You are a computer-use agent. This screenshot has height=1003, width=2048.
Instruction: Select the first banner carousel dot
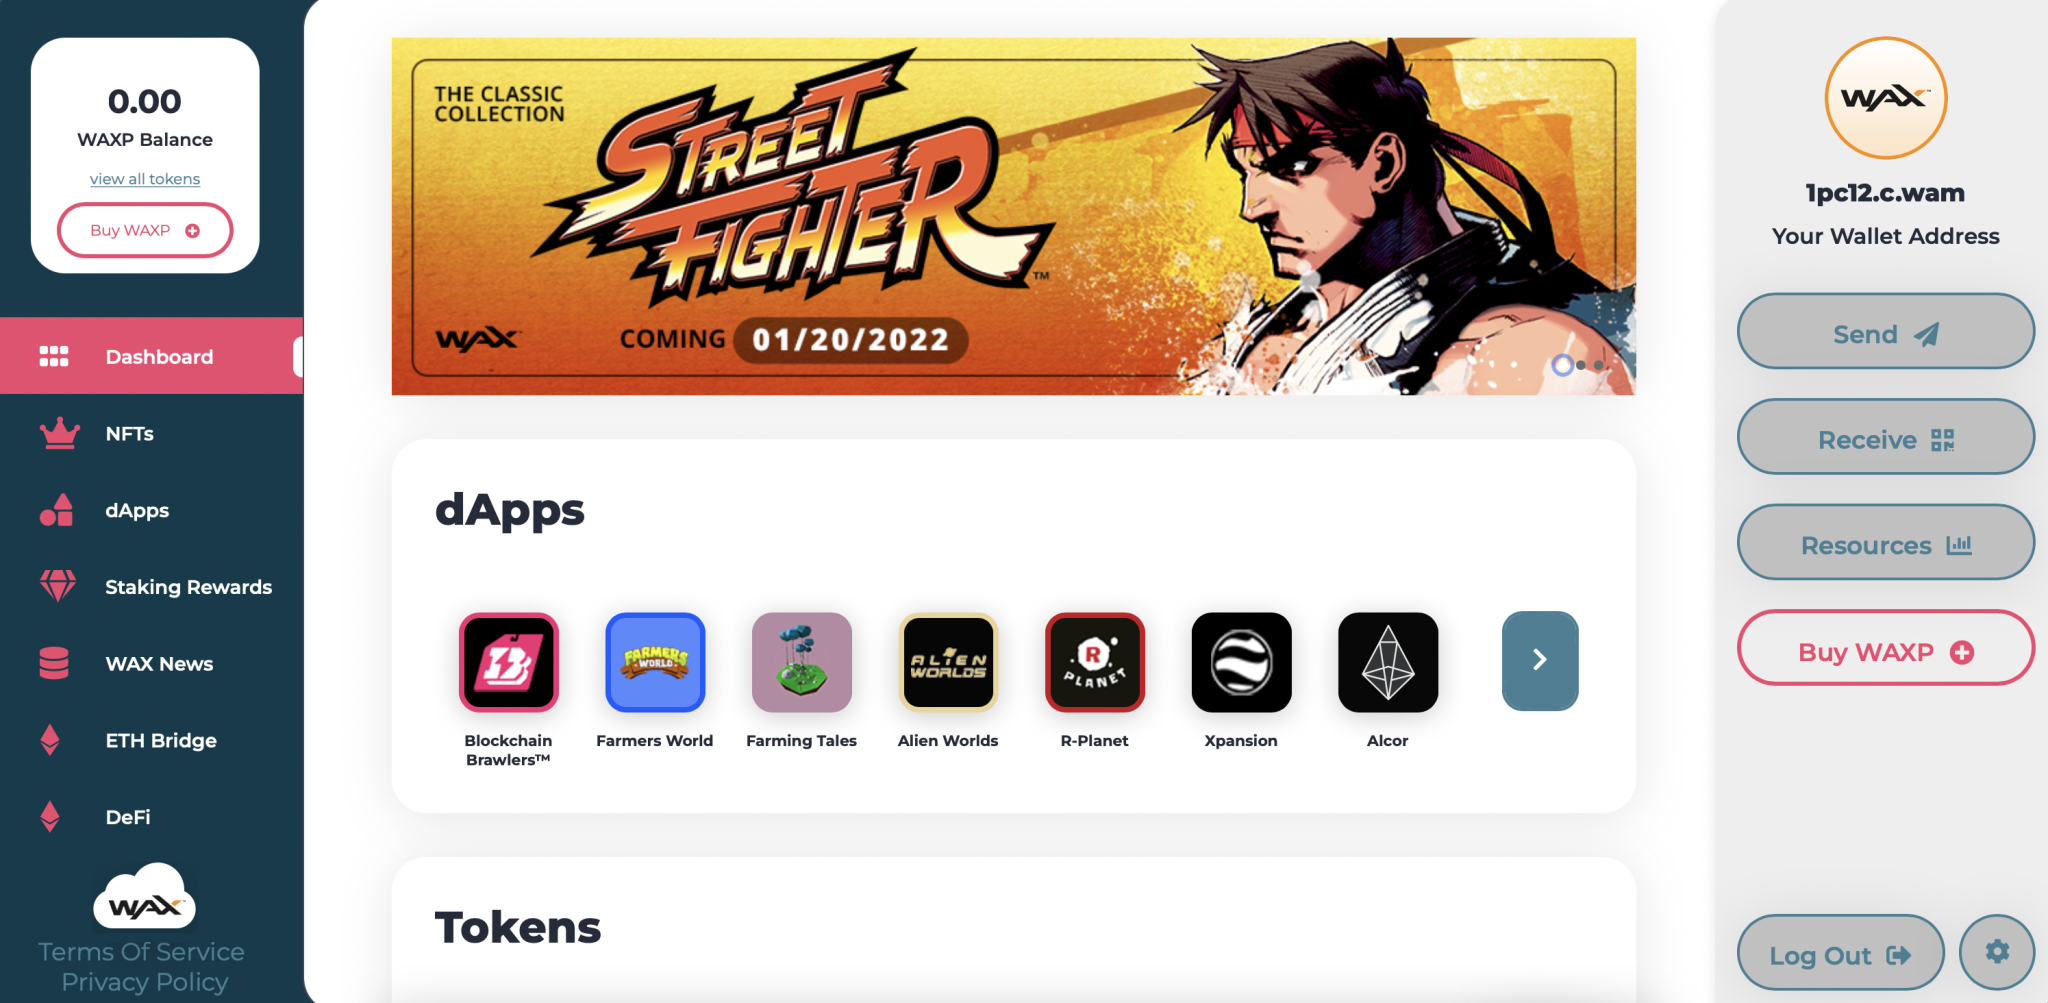(x=1562, y=365)
